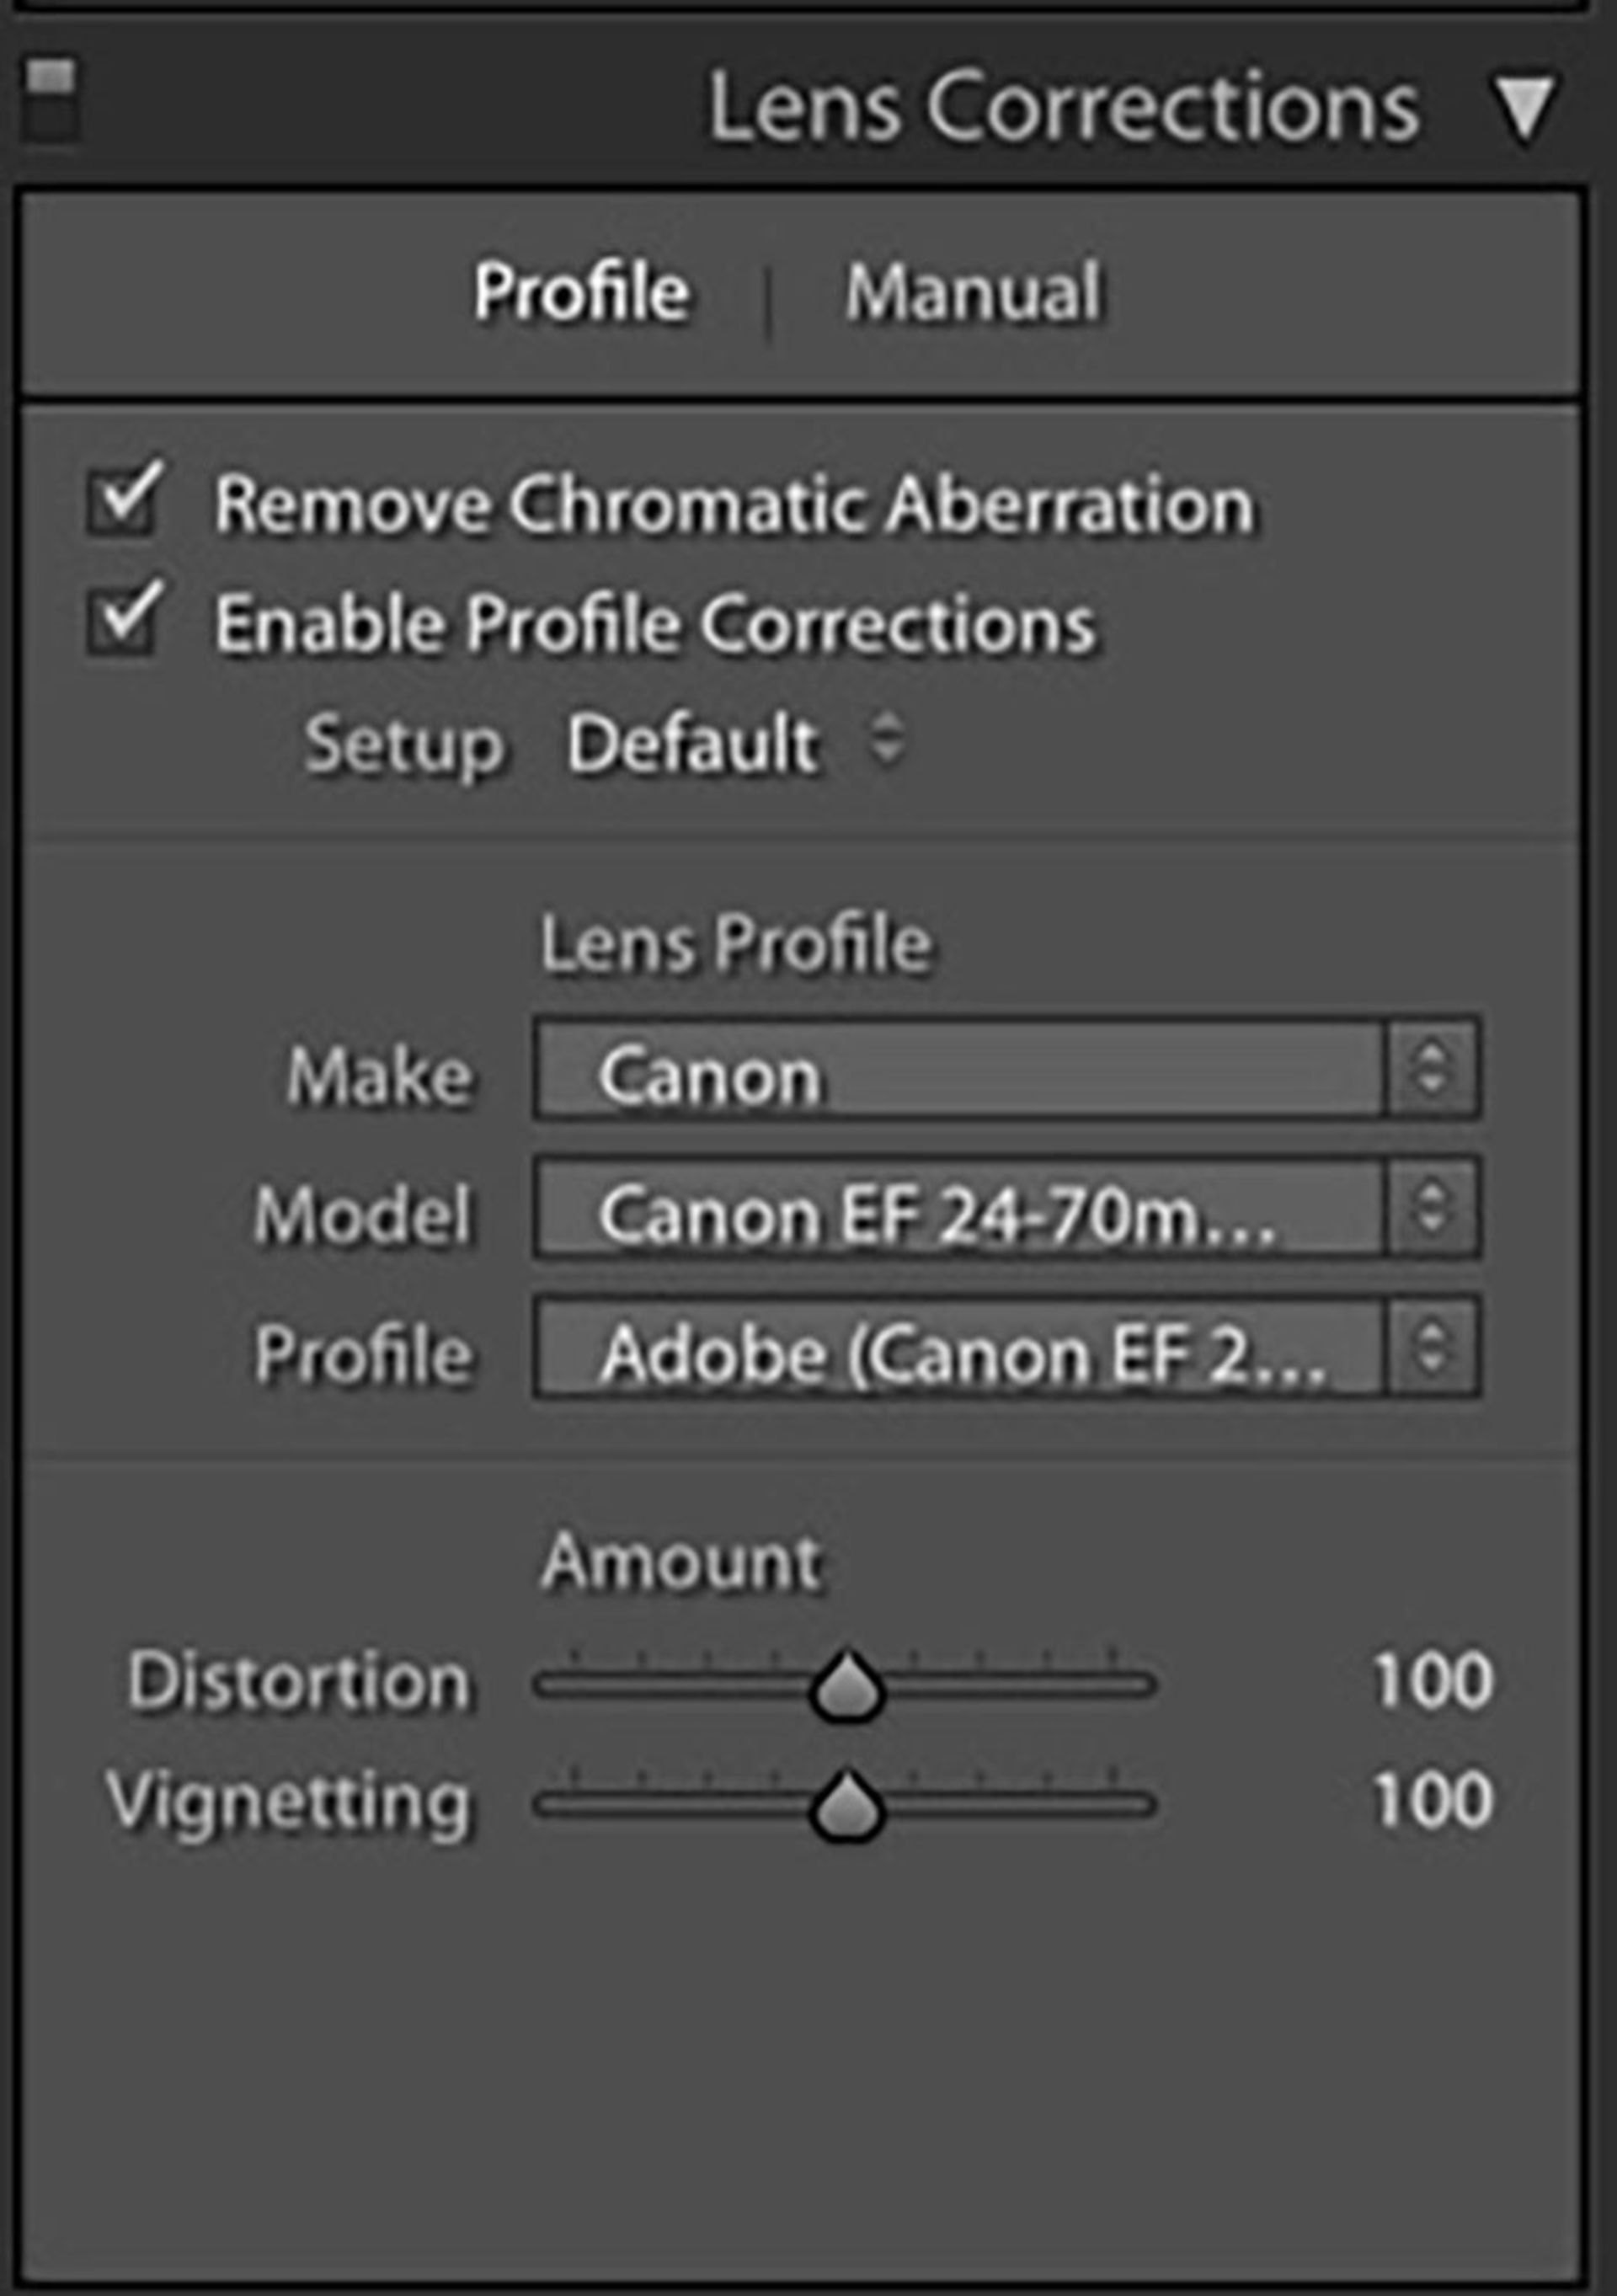Open the Profile dropdown showing Adobe
The width and height of the screenshot is (1617, 2296).
(1006, 1347)
